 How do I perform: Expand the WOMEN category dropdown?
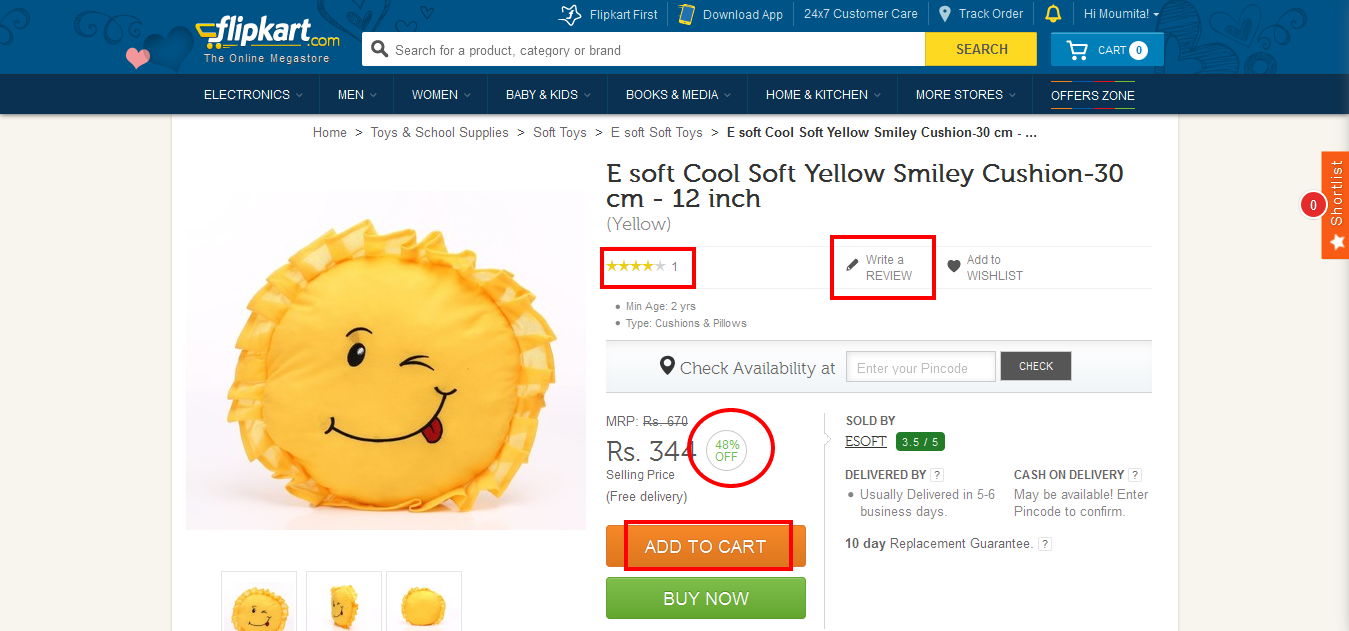click(x=439, y=94)
